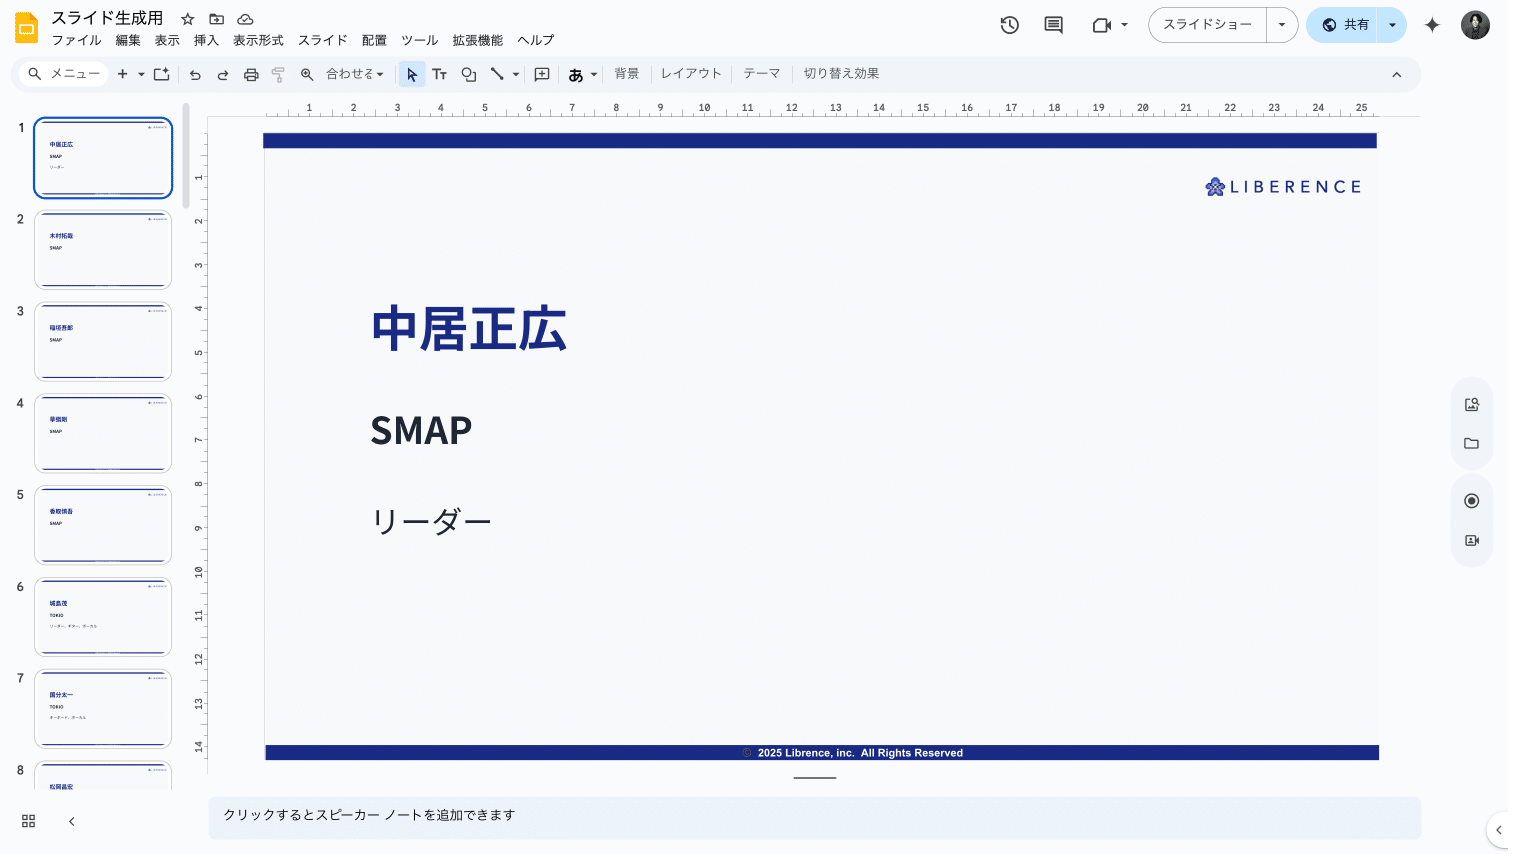This screenshot has height=857, width=1514.
Task: Click the video call camera icon
Action: pyautogui.click(x=1102, y=25)
